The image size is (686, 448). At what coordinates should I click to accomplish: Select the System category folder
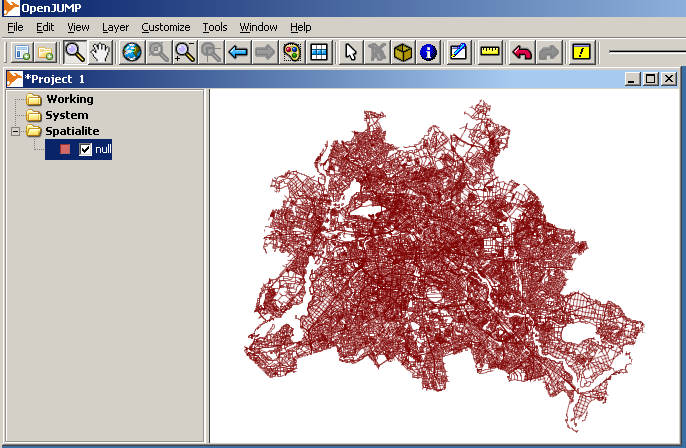(x=66, y=115)
